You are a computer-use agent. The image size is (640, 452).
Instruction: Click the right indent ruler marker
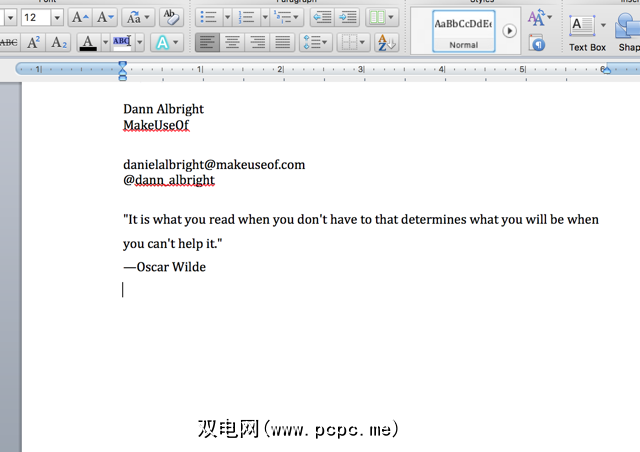click(x=607, y=71)
